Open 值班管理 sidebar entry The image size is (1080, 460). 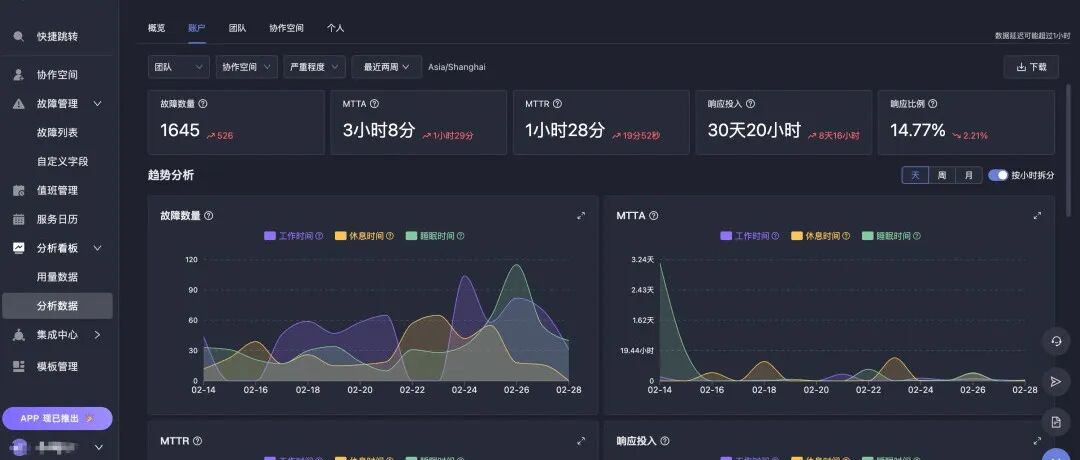(x=57, y=191)
